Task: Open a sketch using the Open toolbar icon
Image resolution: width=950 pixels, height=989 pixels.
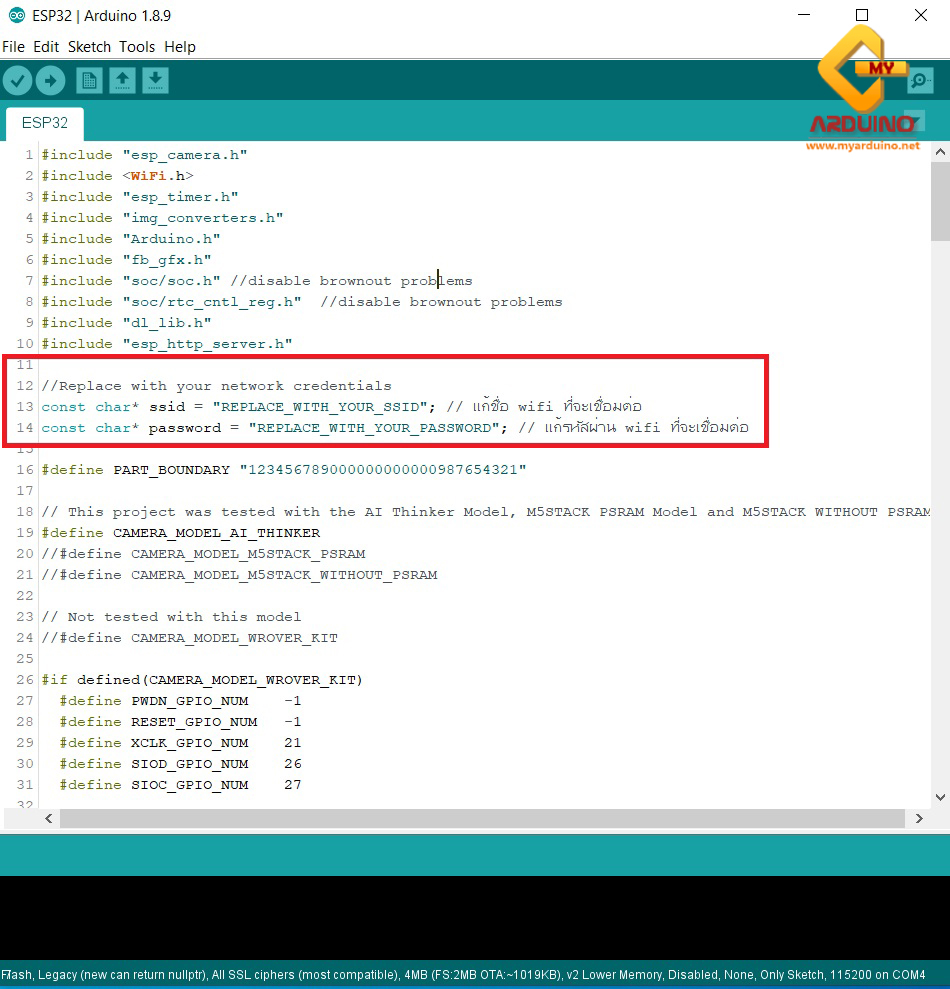Action: 122,80
